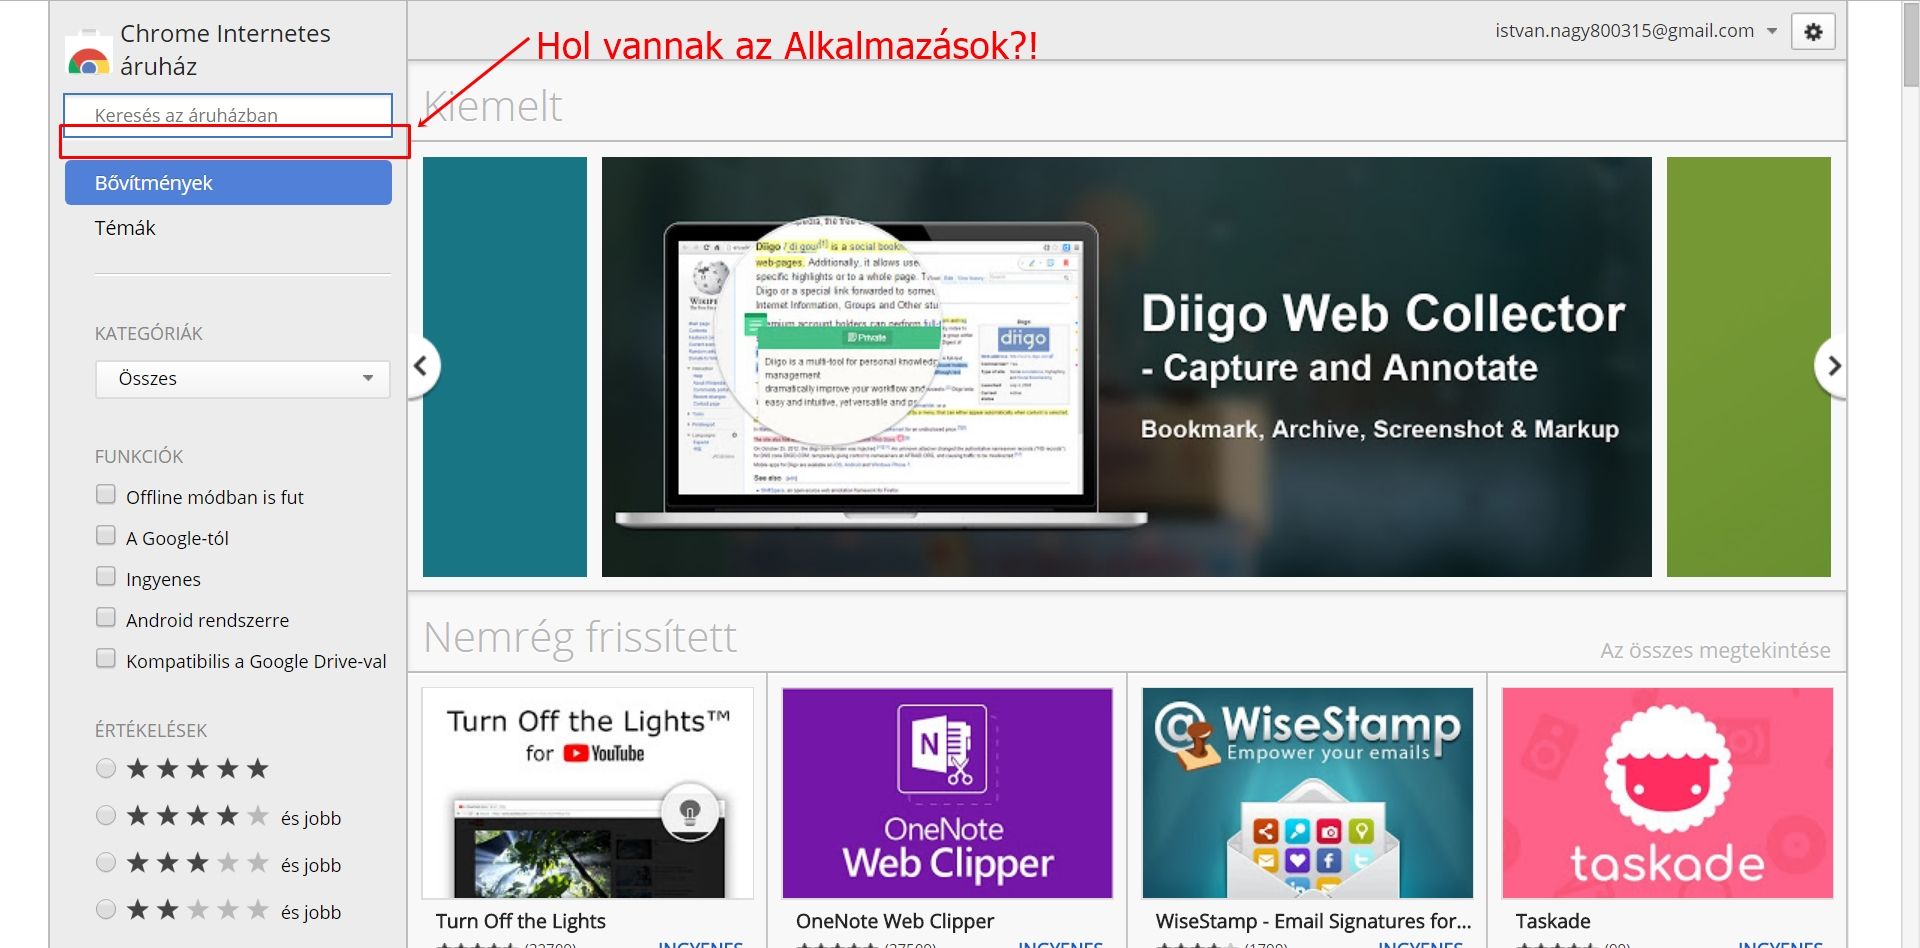
Task: Click the Turn Off the Lights title
Action: pos(521,921)
